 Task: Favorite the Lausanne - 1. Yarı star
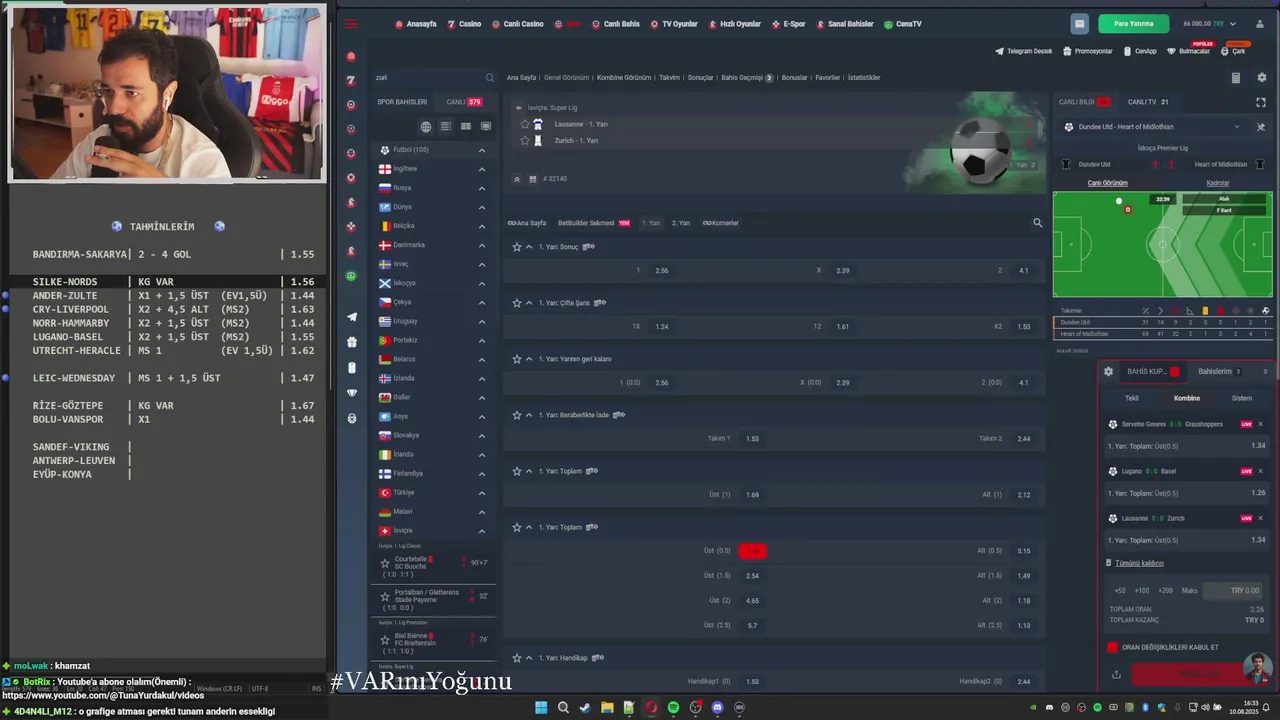coord(525,124)
